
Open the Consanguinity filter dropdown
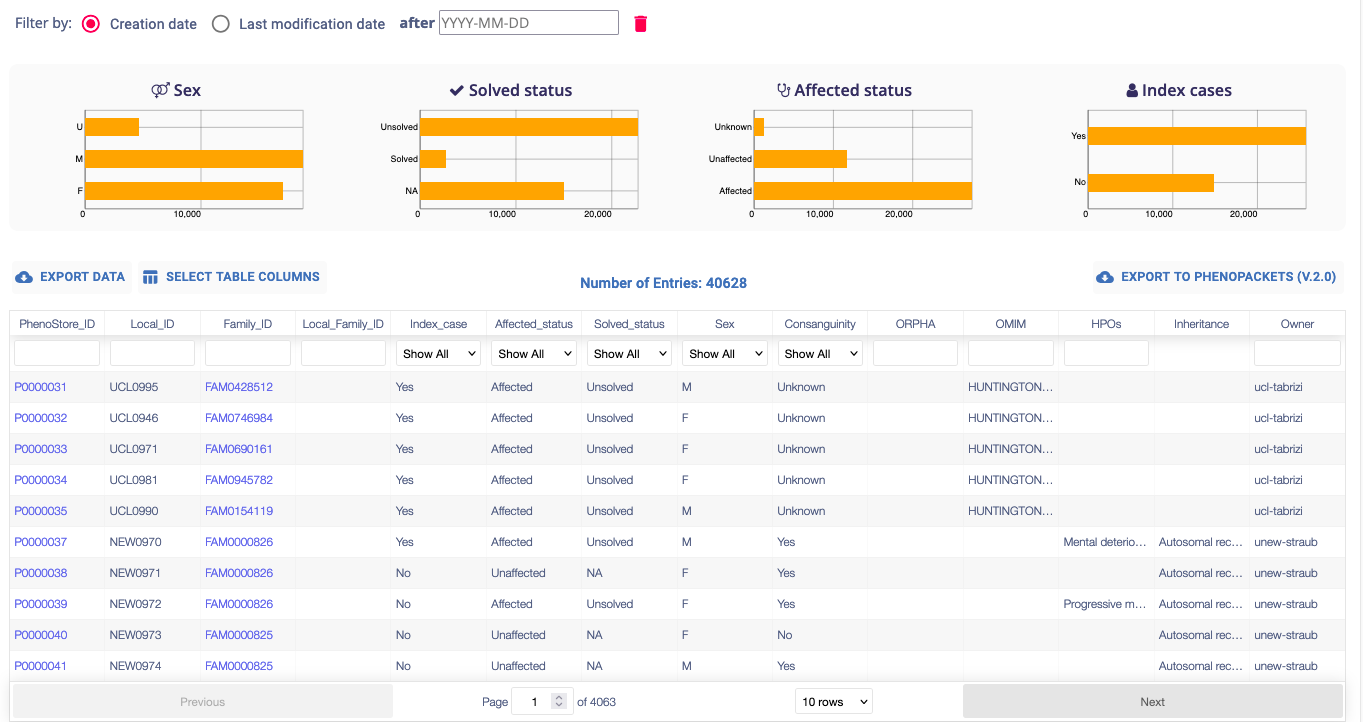(x=820, y=353)
